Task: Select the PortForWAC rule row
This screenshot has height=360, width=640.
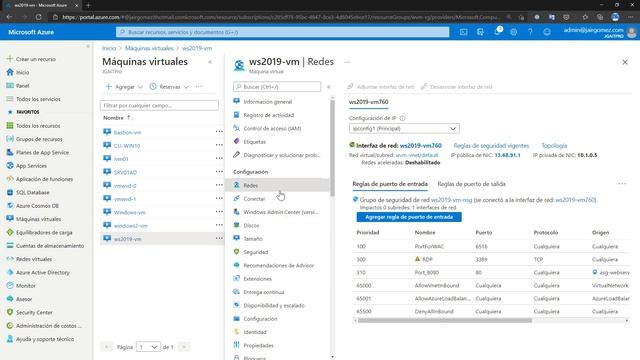Action: point(491,246)
